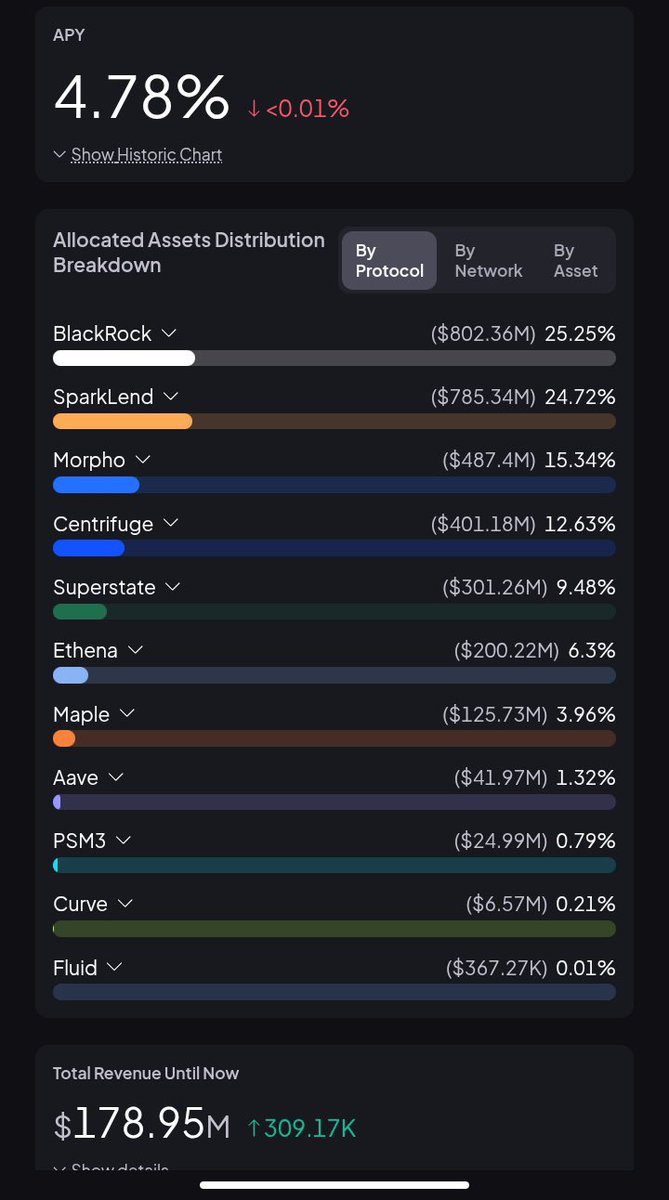Click the Morpho blue allocation bar

(x=96, y=485)
